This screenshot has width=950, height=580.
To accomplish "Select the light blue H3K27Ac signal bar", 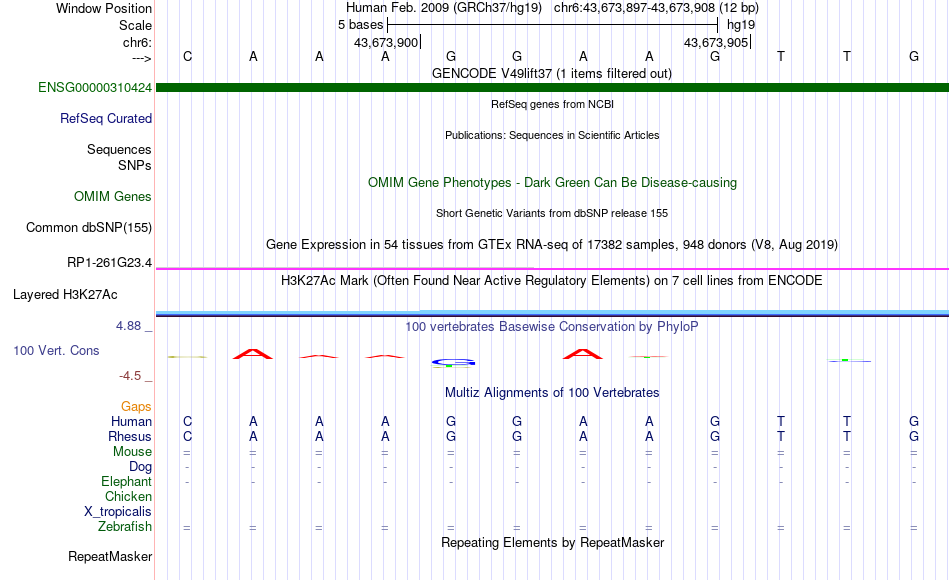I will 552,313.
